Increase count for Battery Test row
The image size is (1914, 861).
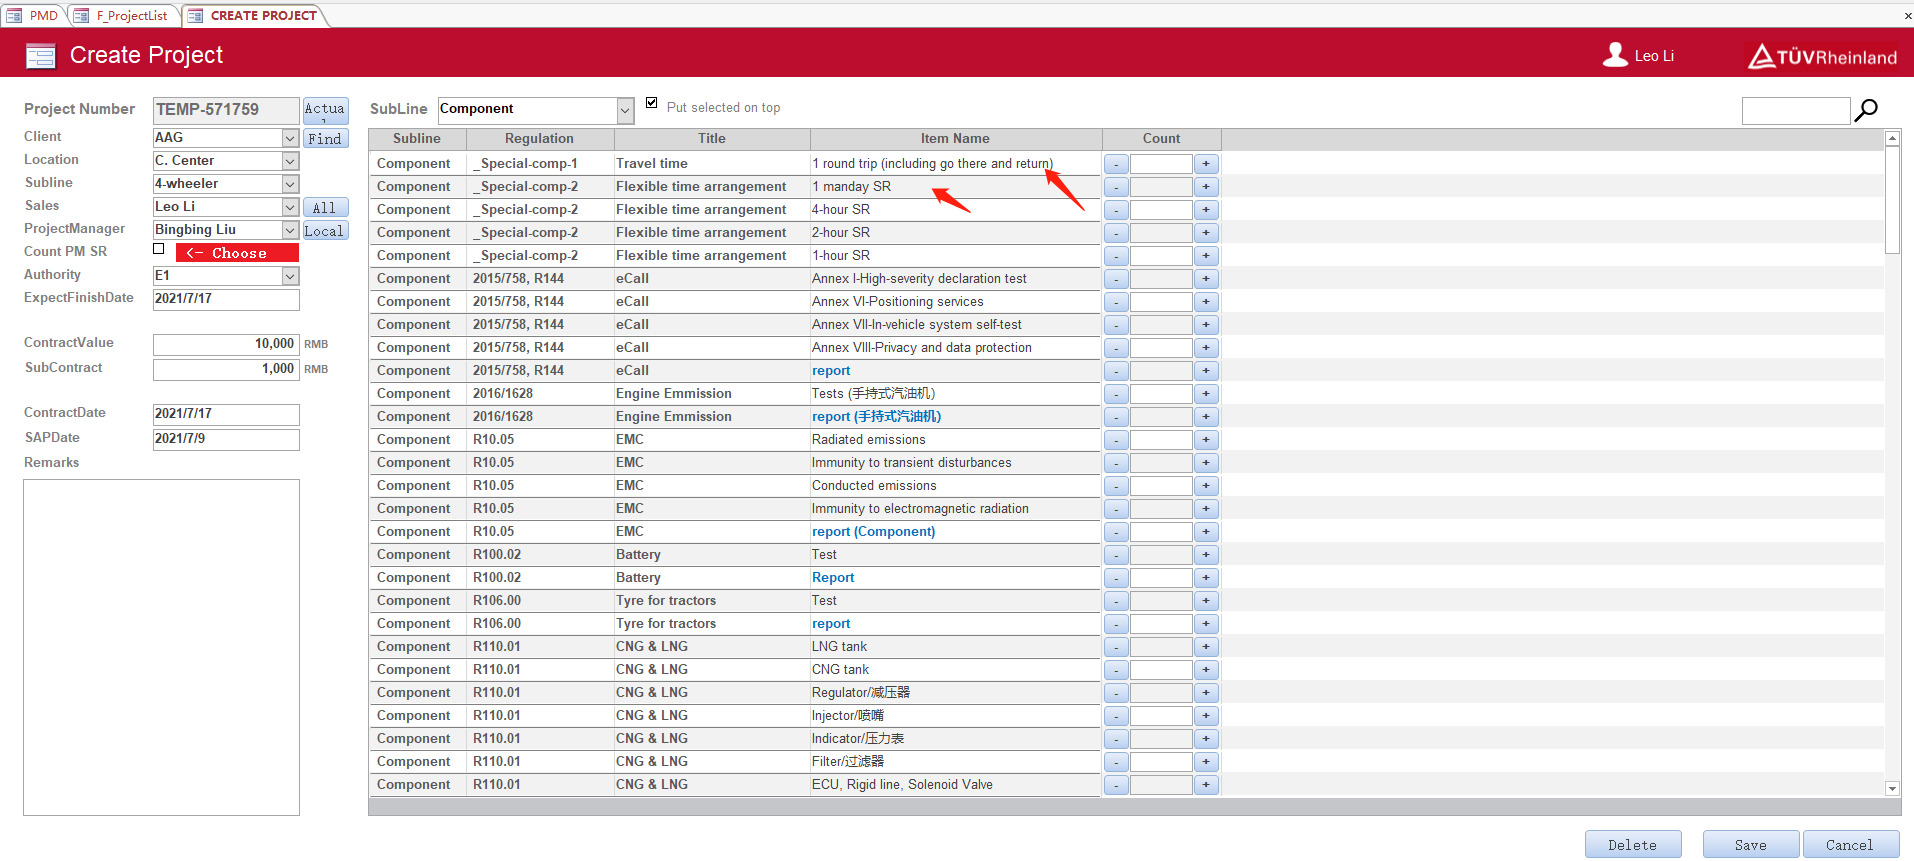pos(1206,555)
